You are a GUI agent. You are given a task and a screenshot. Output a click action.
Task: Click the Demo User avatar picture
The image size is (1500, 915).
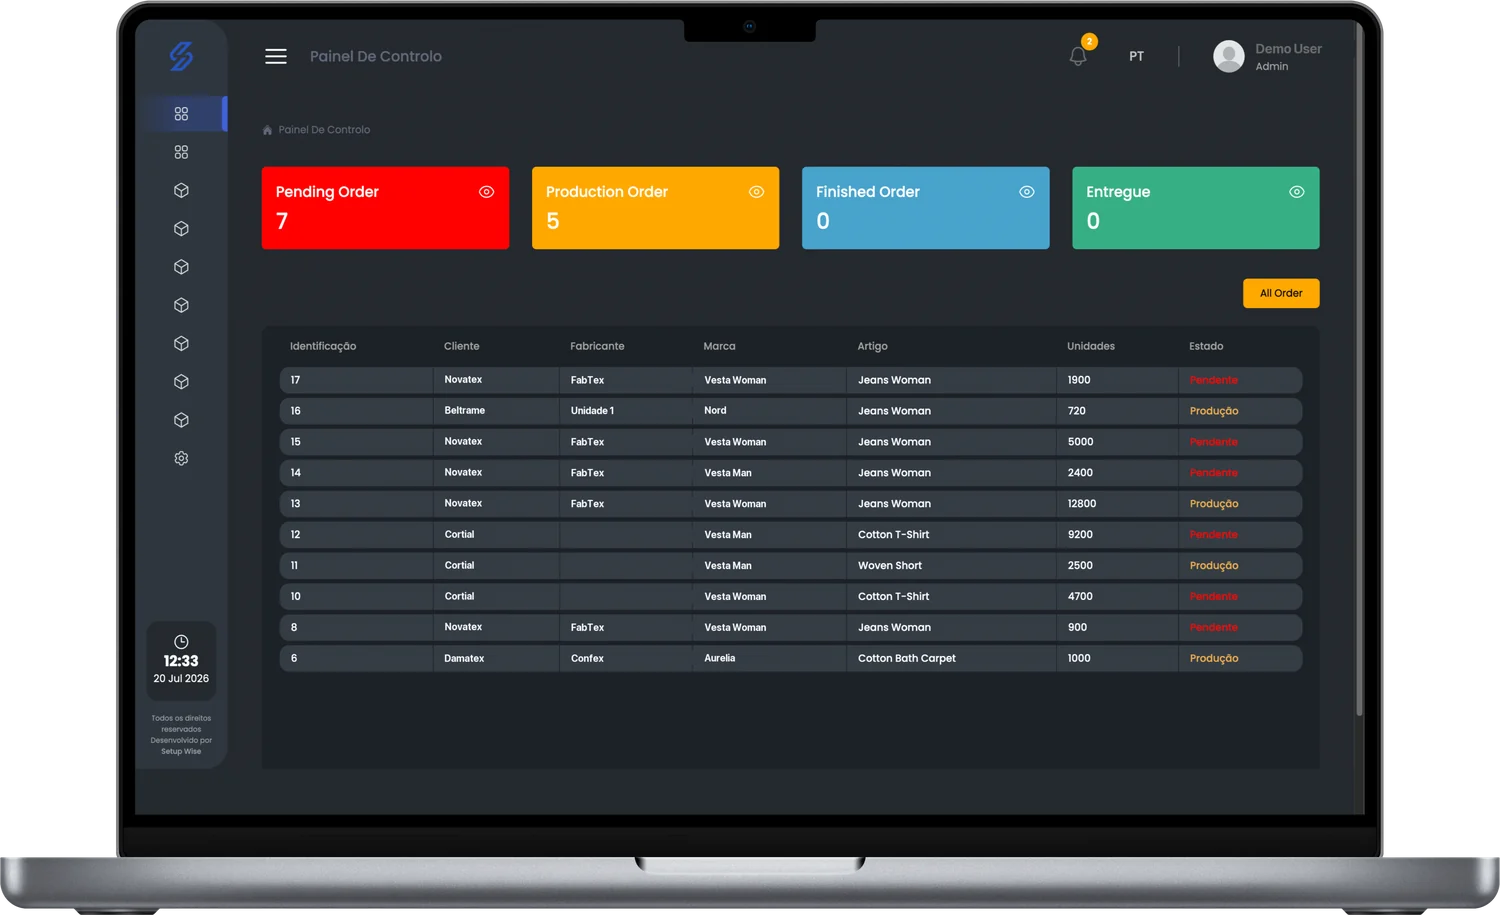1229,56
